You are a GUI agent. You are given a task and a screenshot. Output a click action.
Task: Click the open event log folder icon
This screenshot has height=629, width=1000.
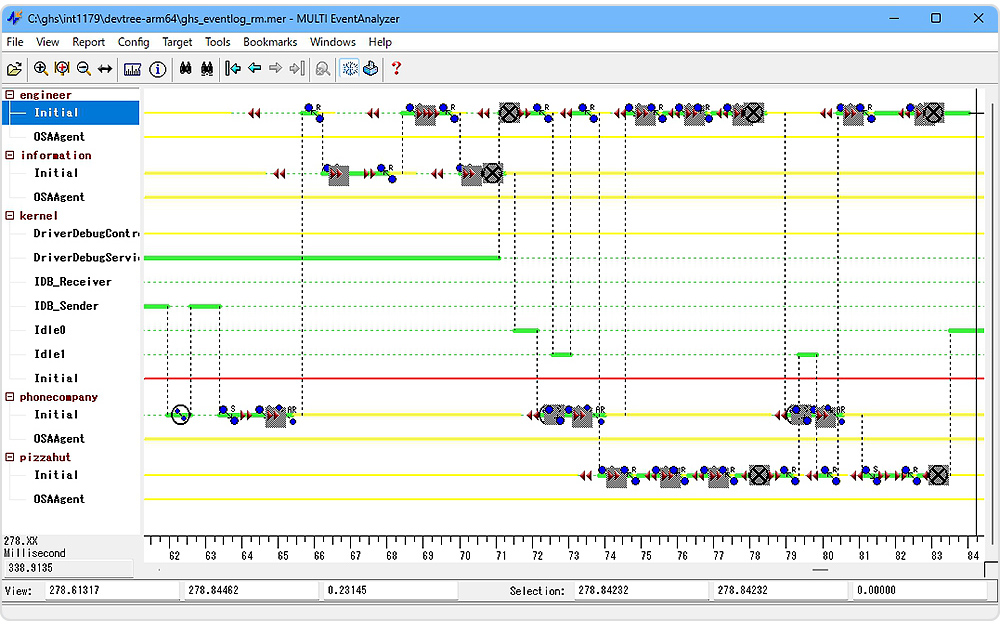(x=14, y=69)
